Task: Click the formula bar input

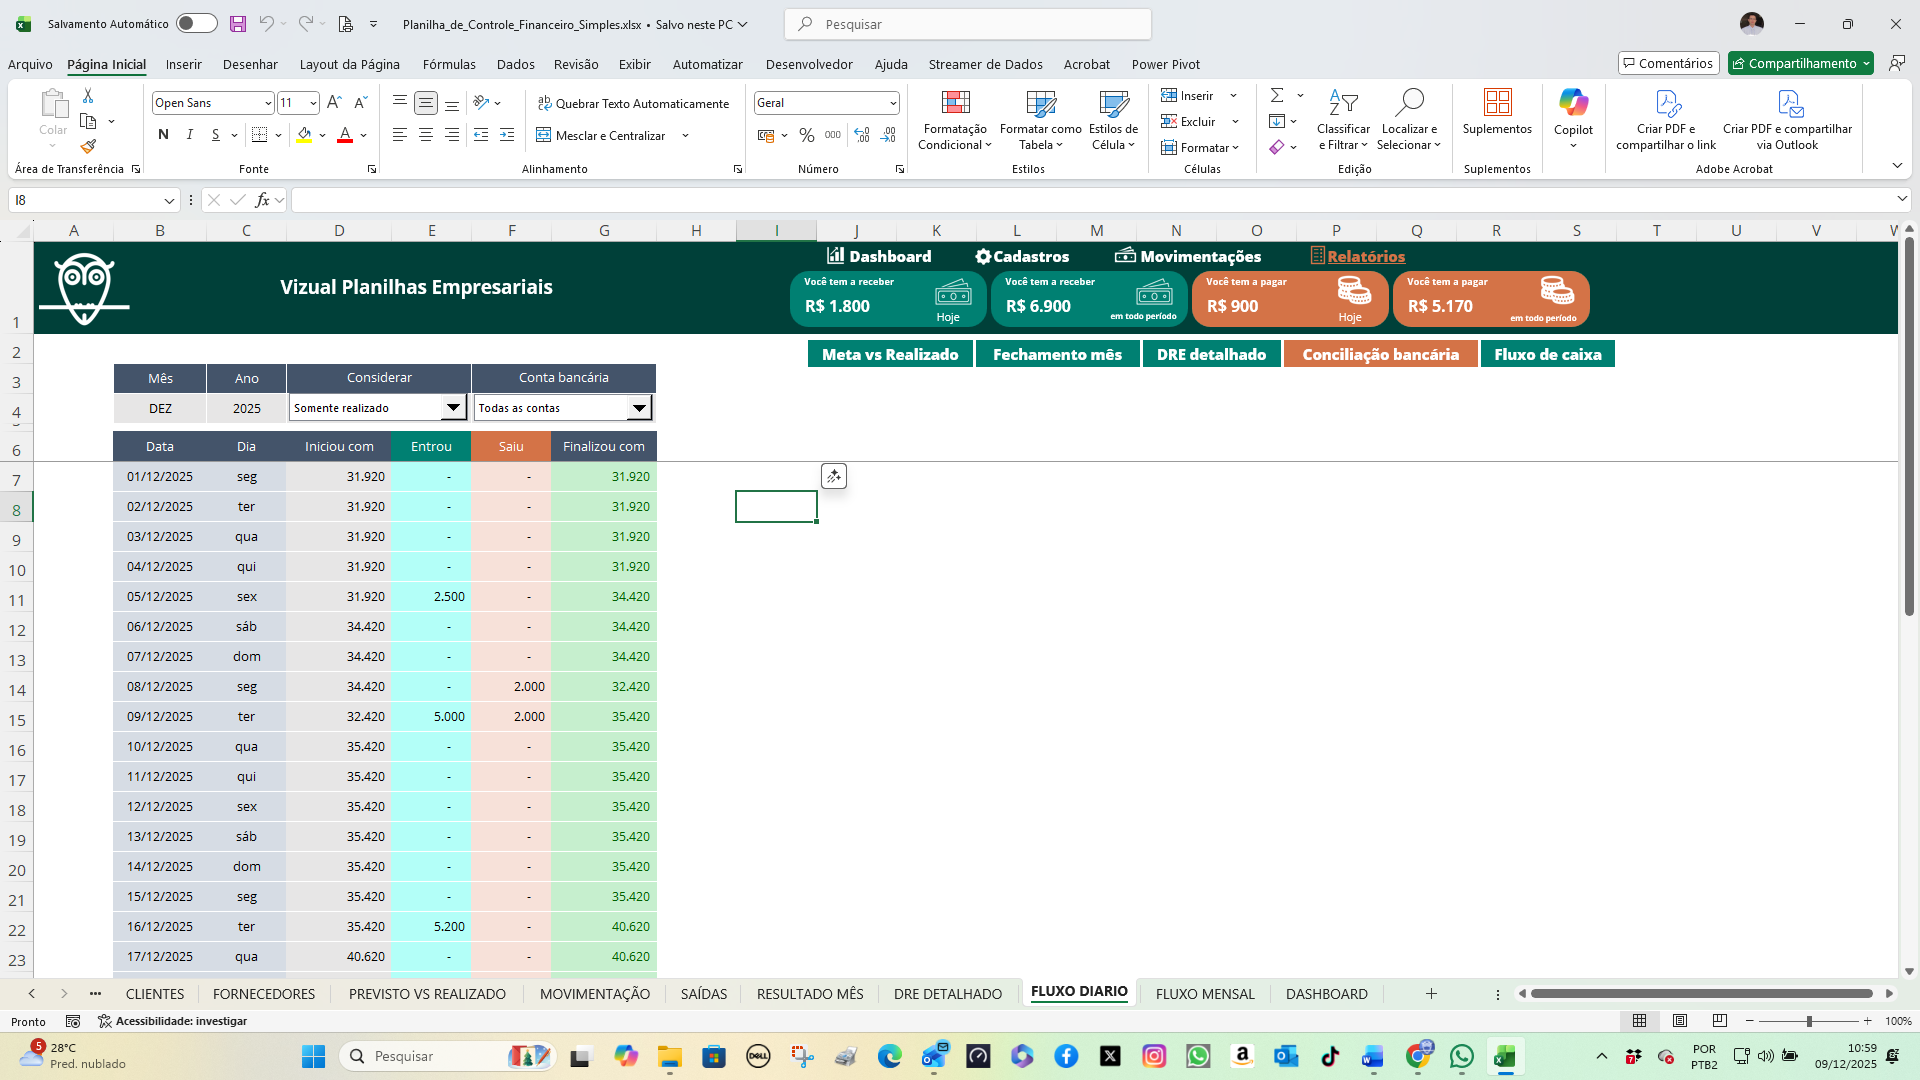Action: pyautogui.click(x=1092, y=200)
